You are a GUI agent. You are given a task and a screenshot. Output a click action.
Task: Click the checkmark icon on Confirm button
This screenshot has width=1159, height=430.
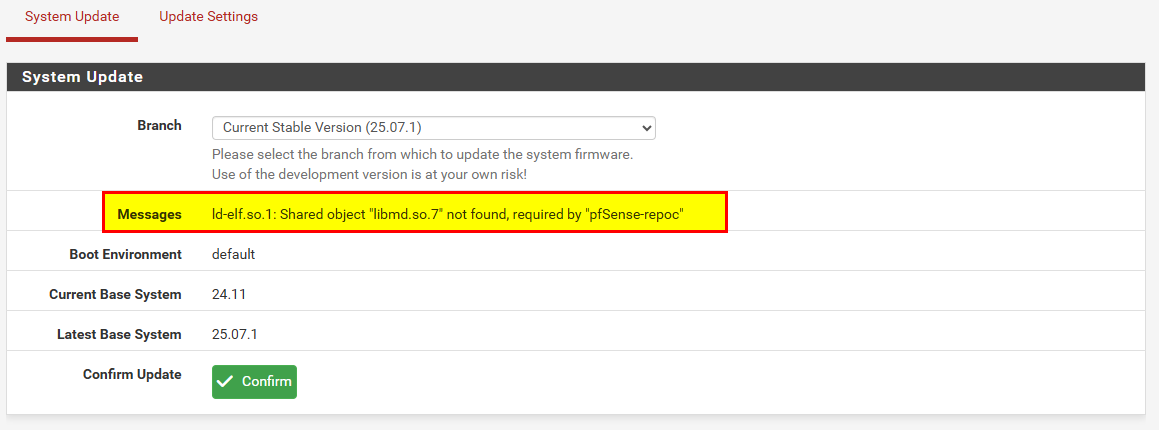pyautogui.click(x=226, y=382)
